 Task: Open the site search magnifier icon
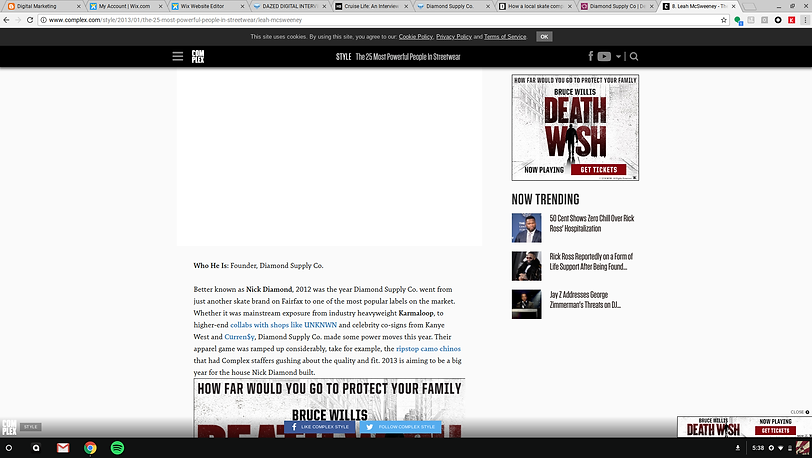click(634, 56)
